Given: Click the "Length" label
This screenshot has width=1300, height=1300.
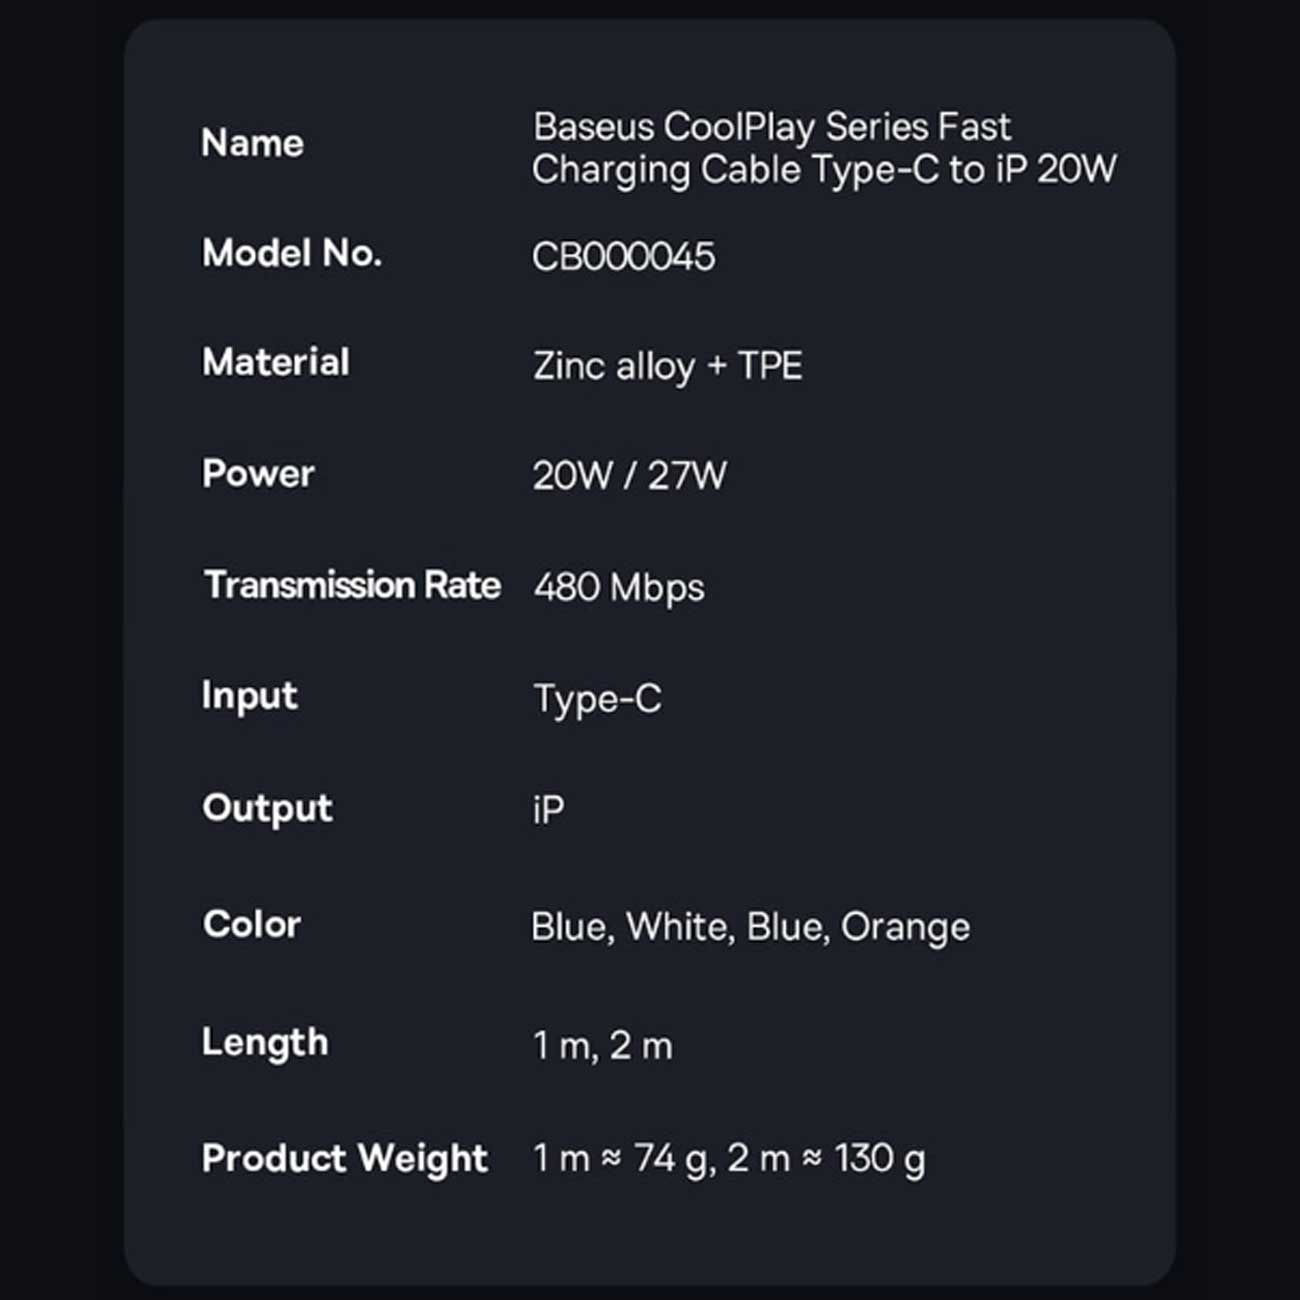Looking at the screenshot, I should (265, 1042).
